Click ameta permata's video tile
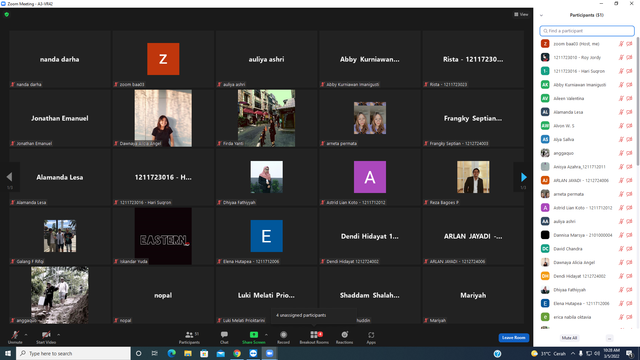 tap(369, 118)
